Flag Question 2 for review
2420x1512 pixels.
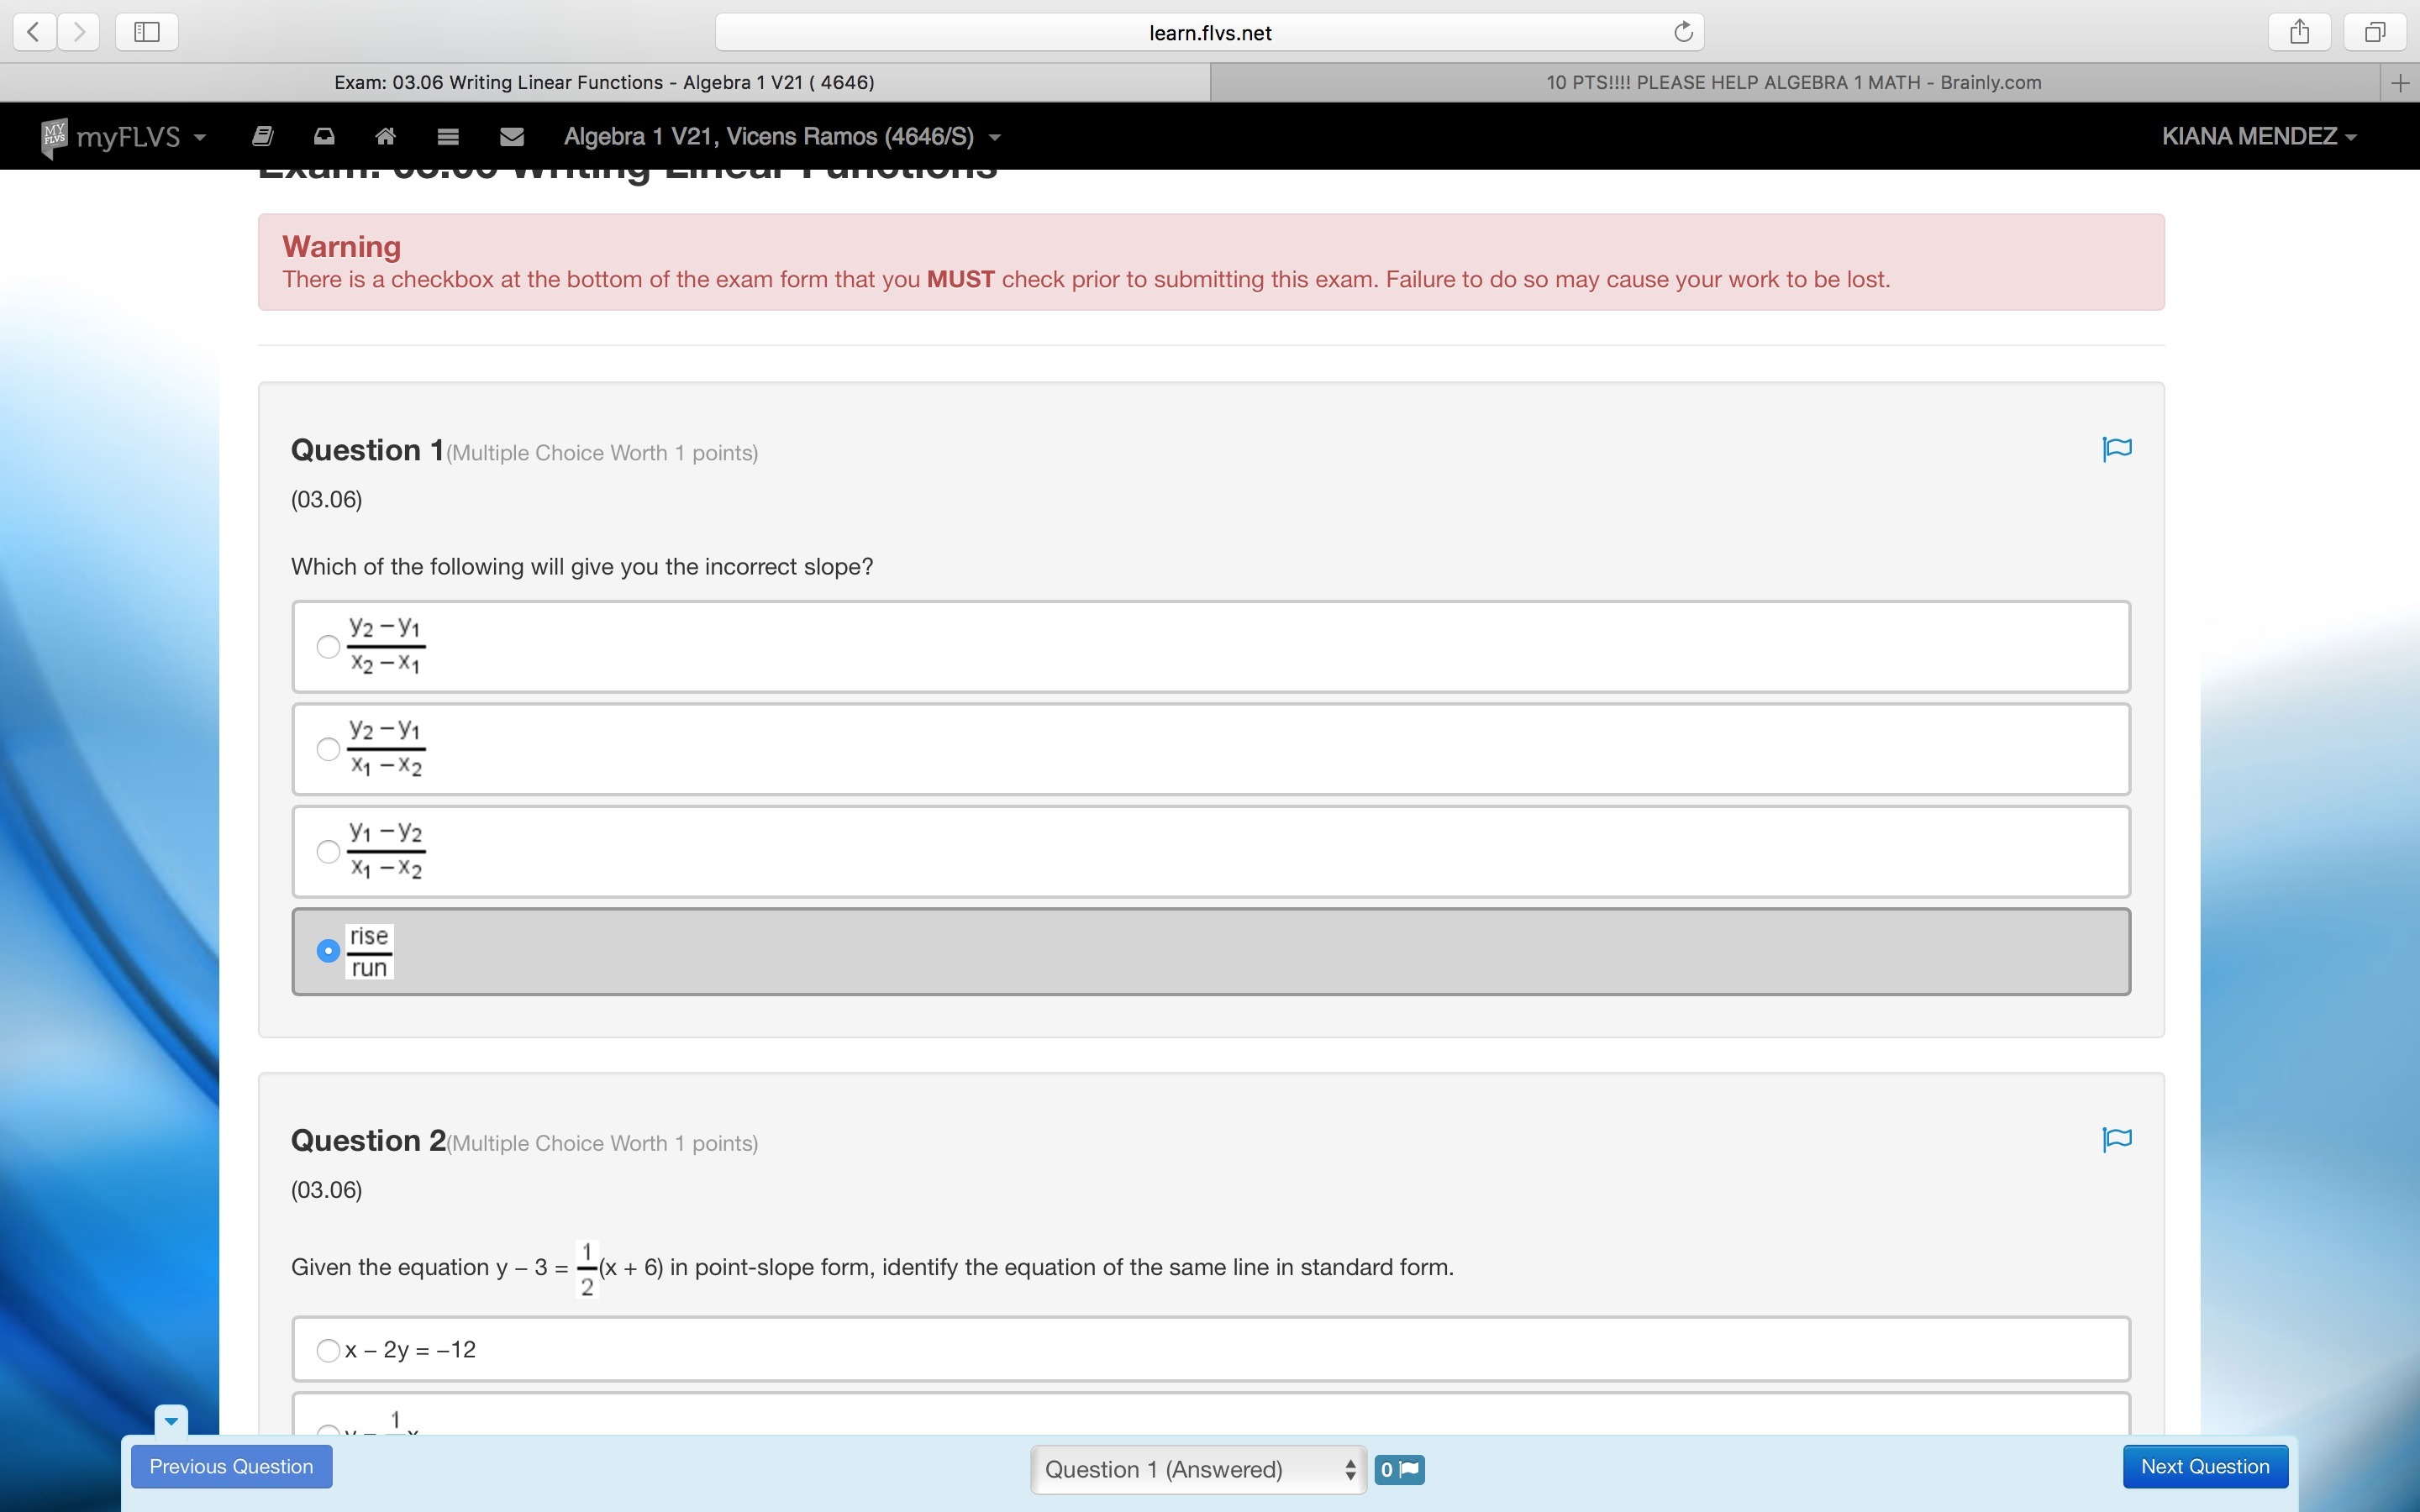pos(2116,1139)
